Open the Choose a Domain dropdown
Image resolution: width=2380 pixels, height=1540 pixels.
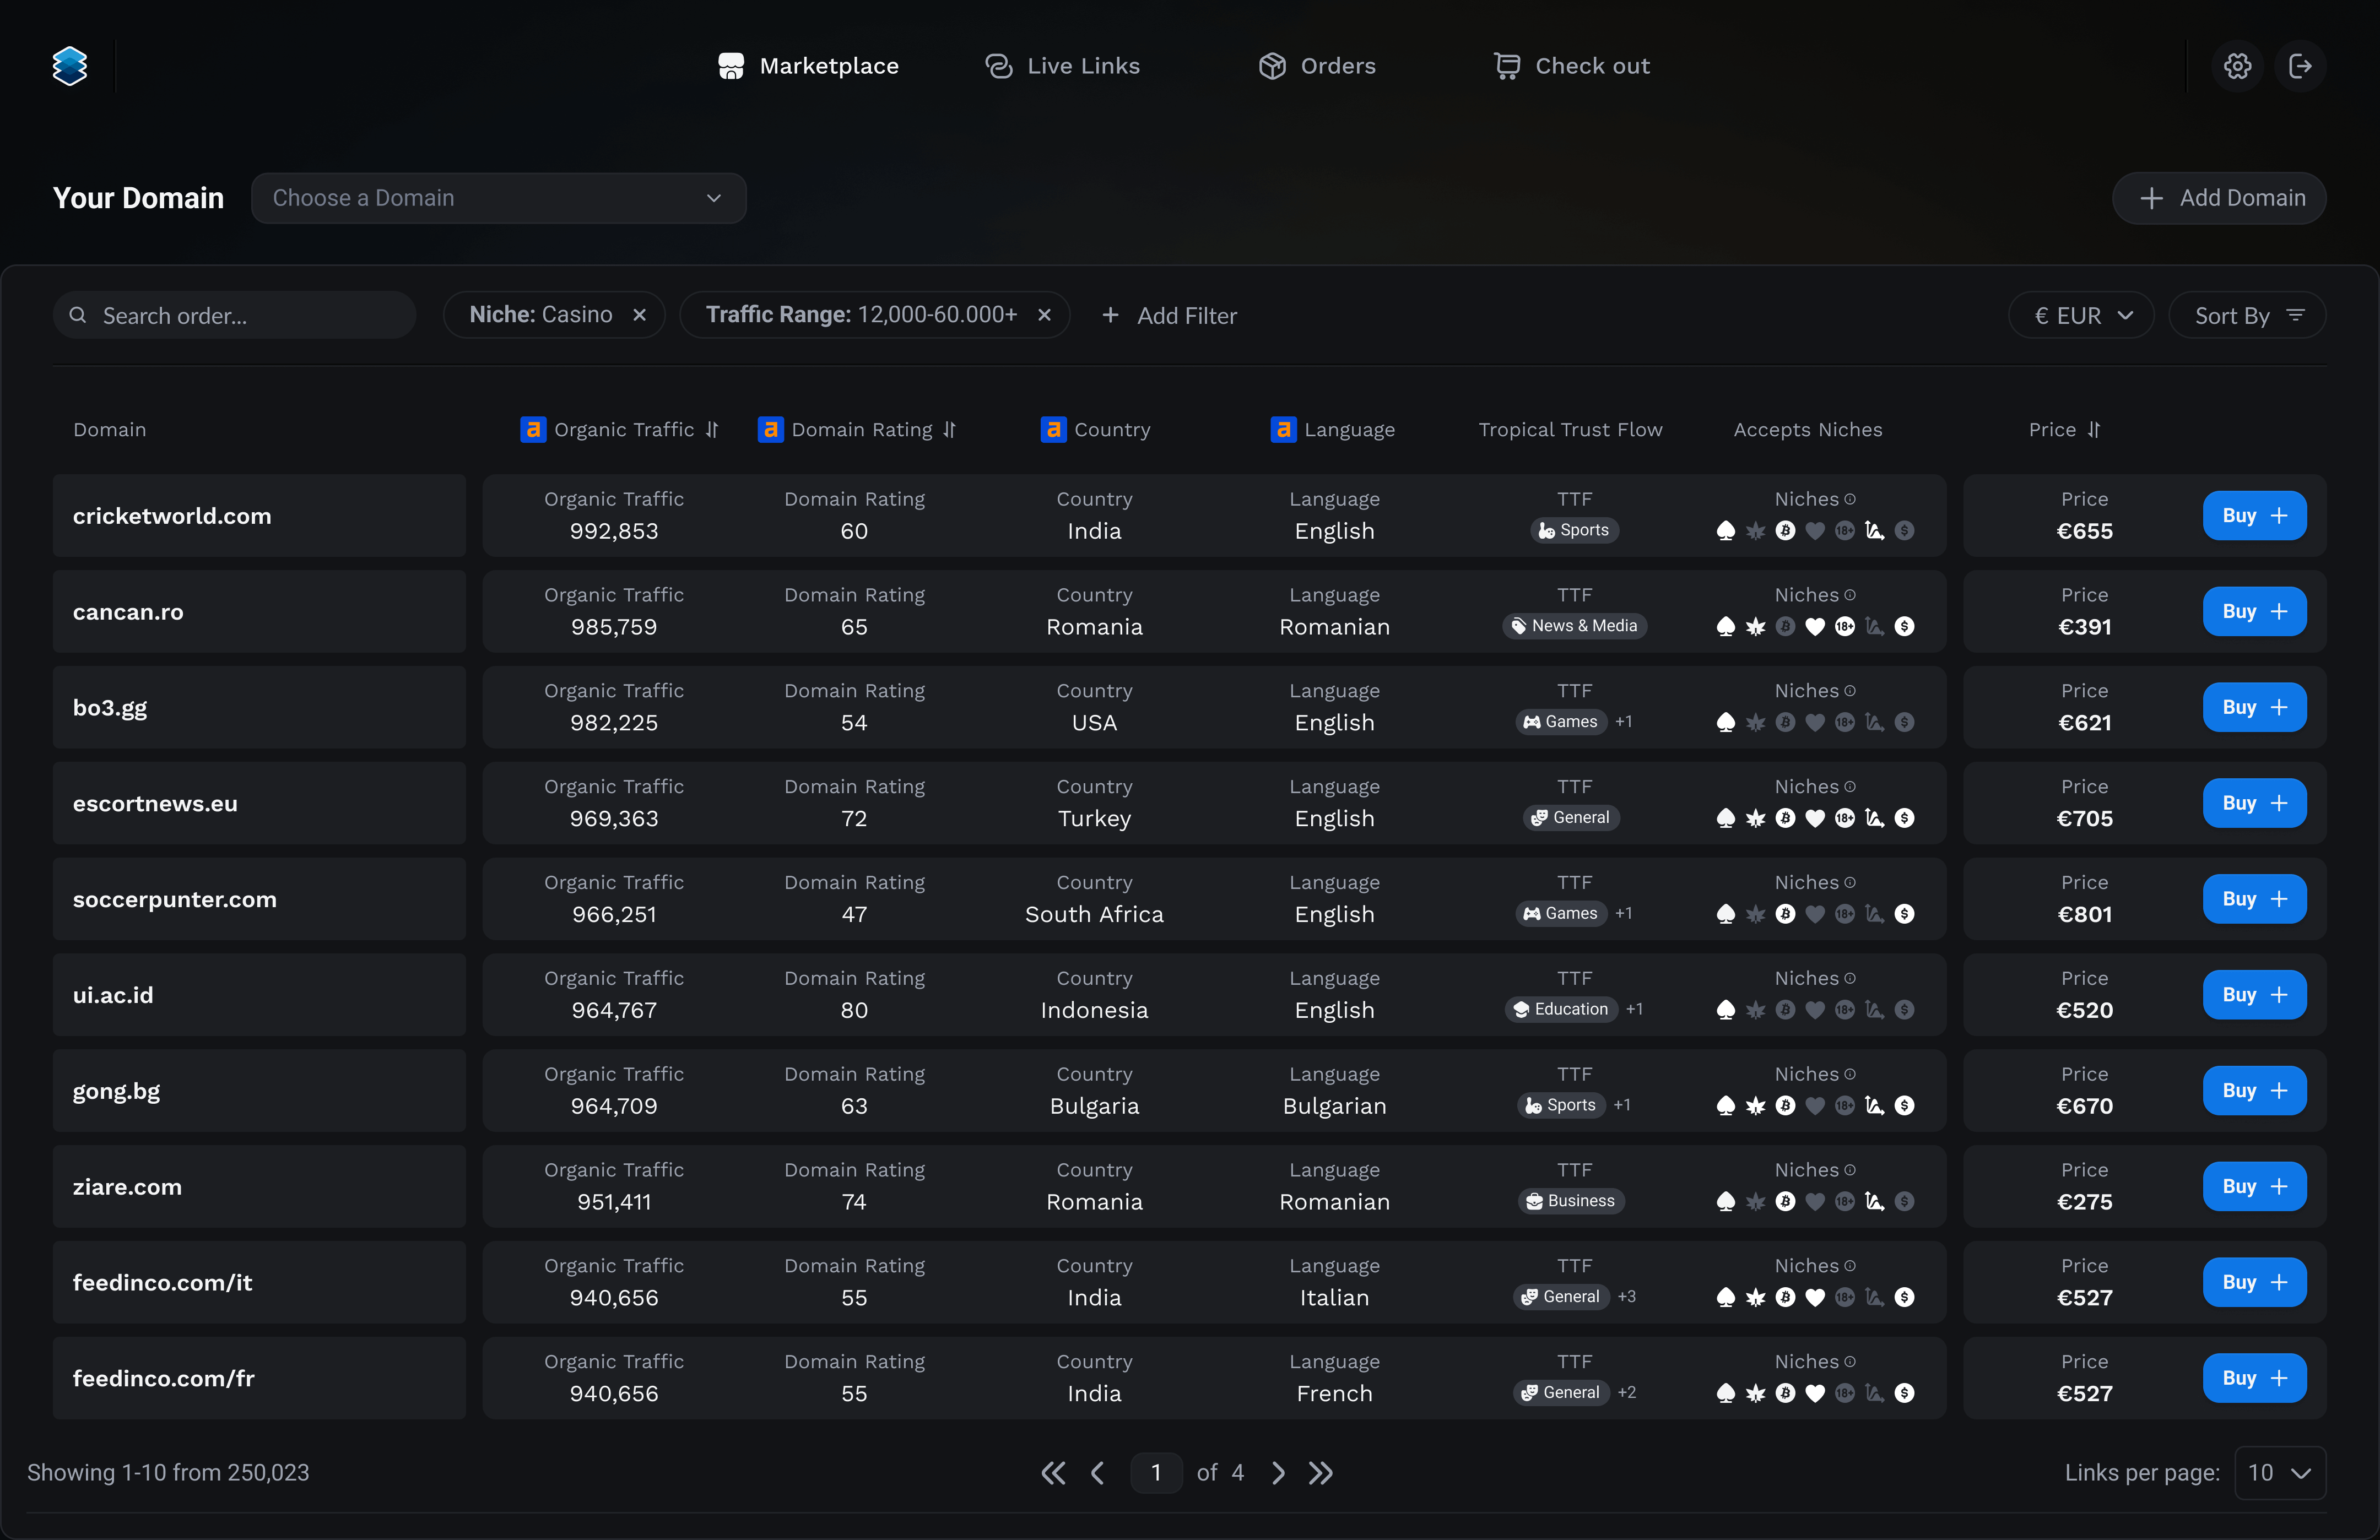coord(498,198)
